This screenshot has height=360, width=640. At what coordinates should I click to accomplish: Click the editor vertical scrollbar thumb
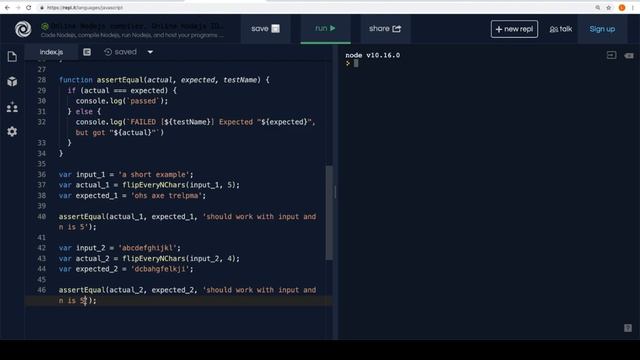pyautogui.click(x=329, y=213)
